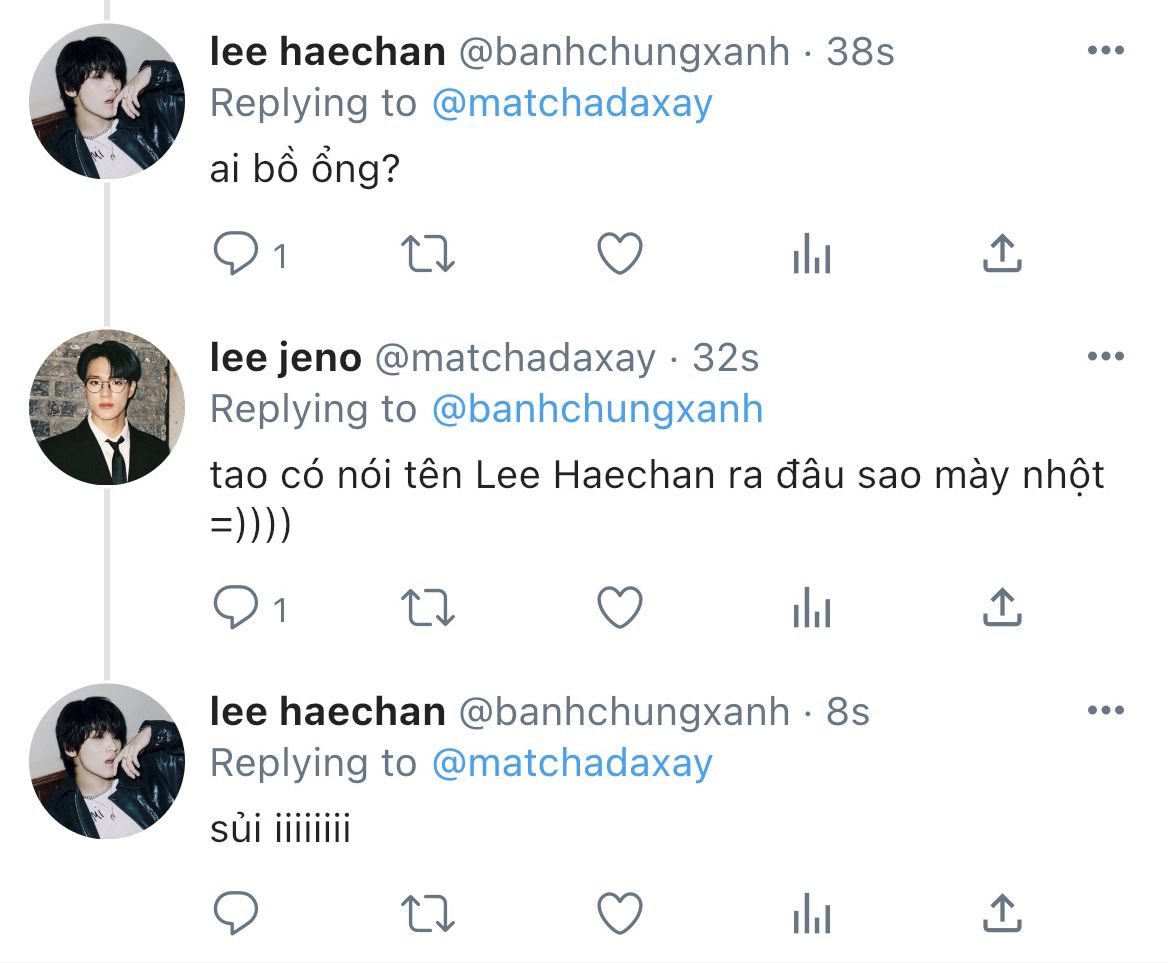Click the lee jeno display name
The height and width of the screenshot is (963, 1168).
pyautogui.click(x=285, y=357)
